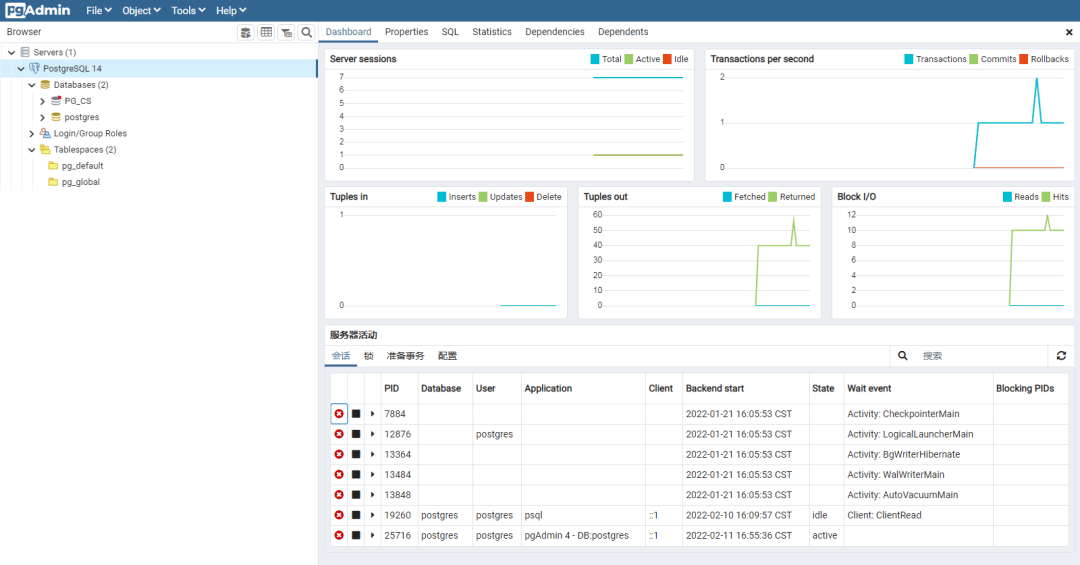
Task: Terminate session for PID 13364
Action: pyautogui.click(x=339, y=454)
